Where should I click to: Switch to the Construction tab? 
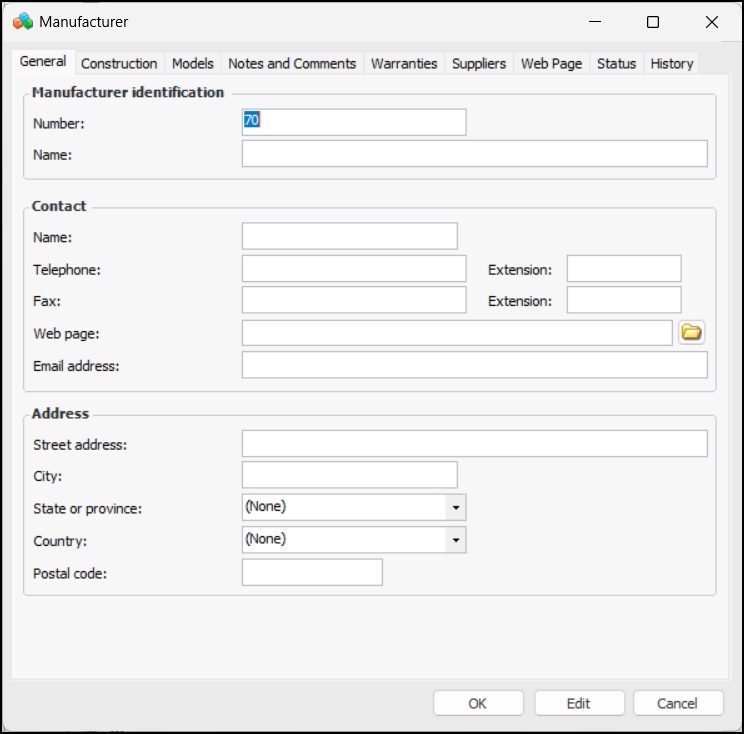point(119,63)
